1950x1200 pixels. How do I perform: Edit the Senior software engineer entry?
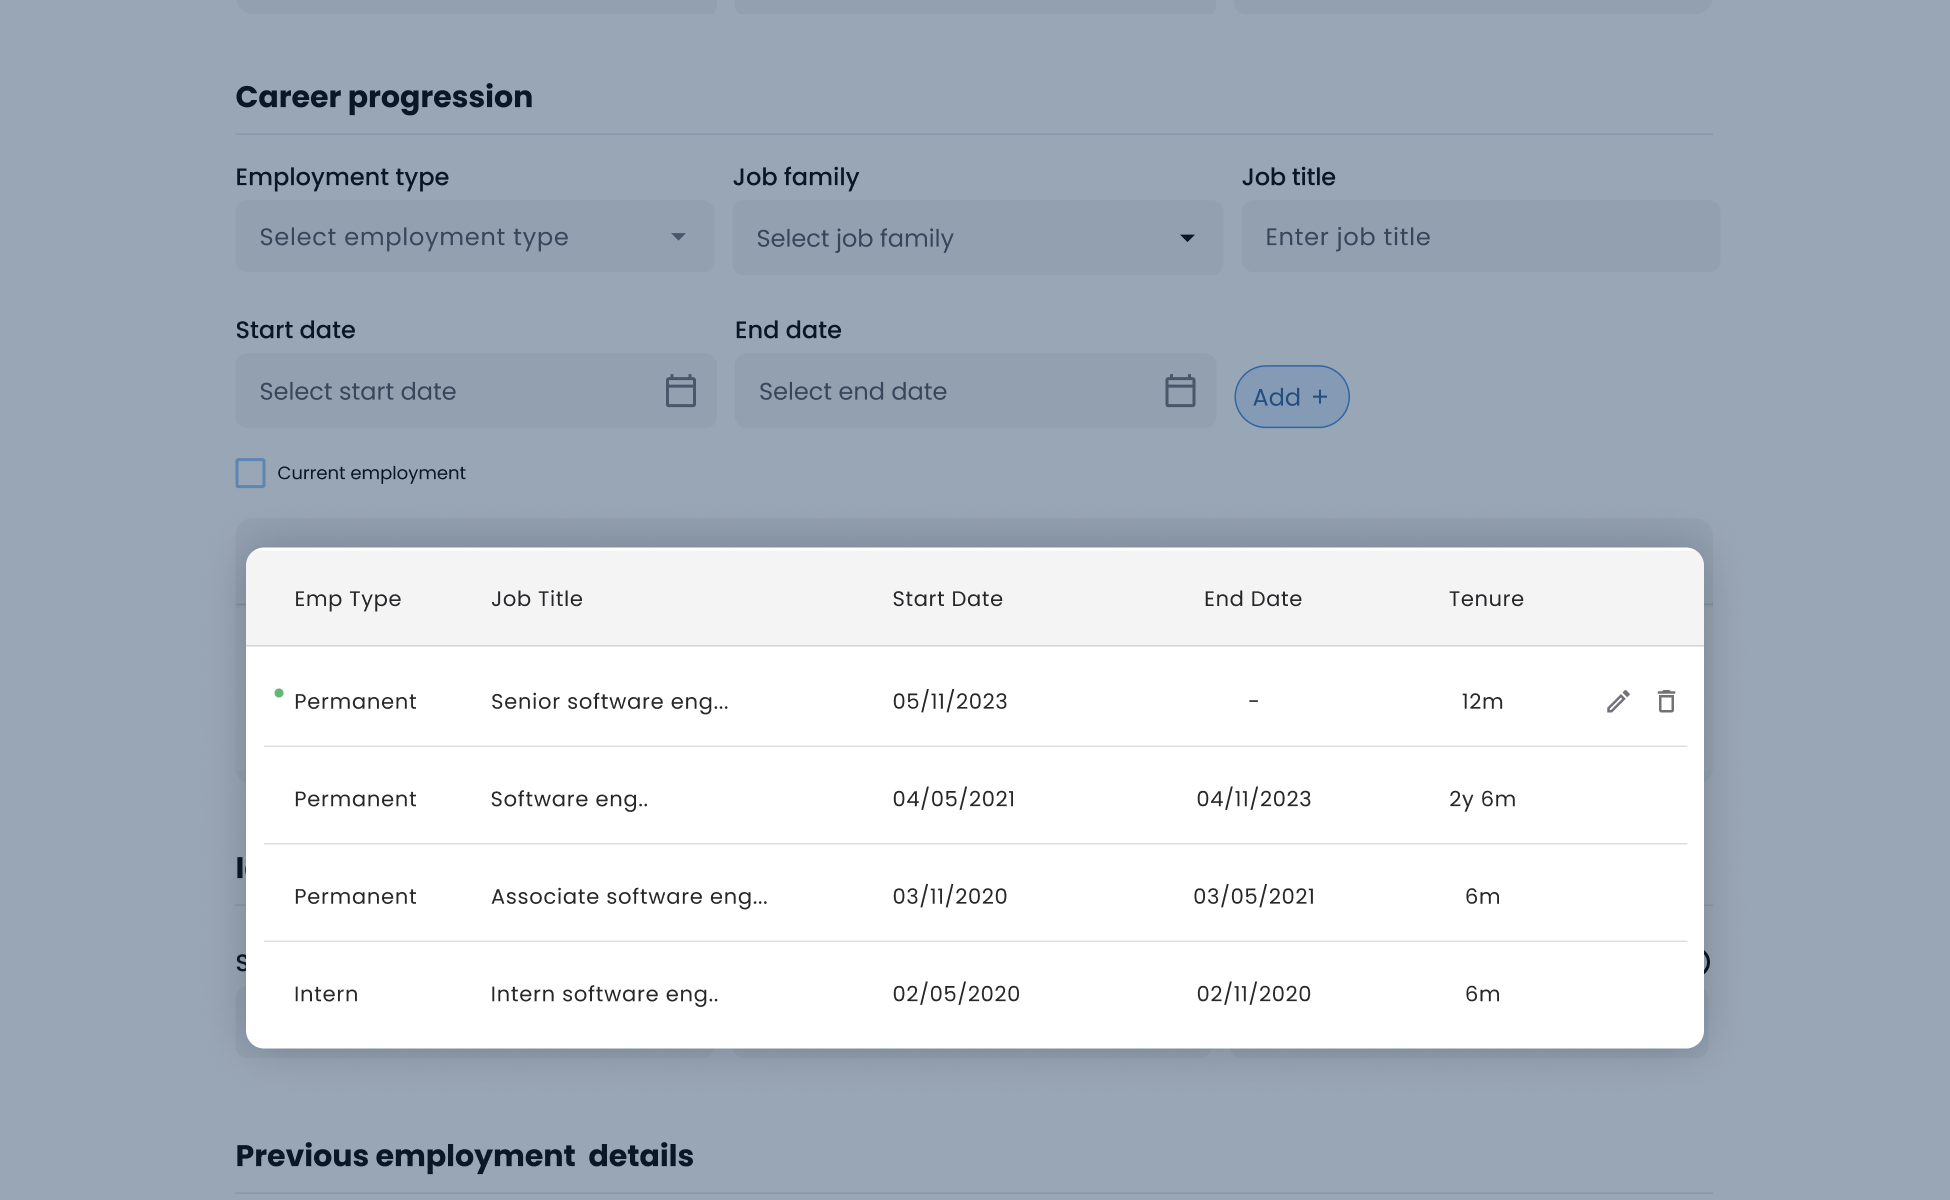coord(1618,701)
